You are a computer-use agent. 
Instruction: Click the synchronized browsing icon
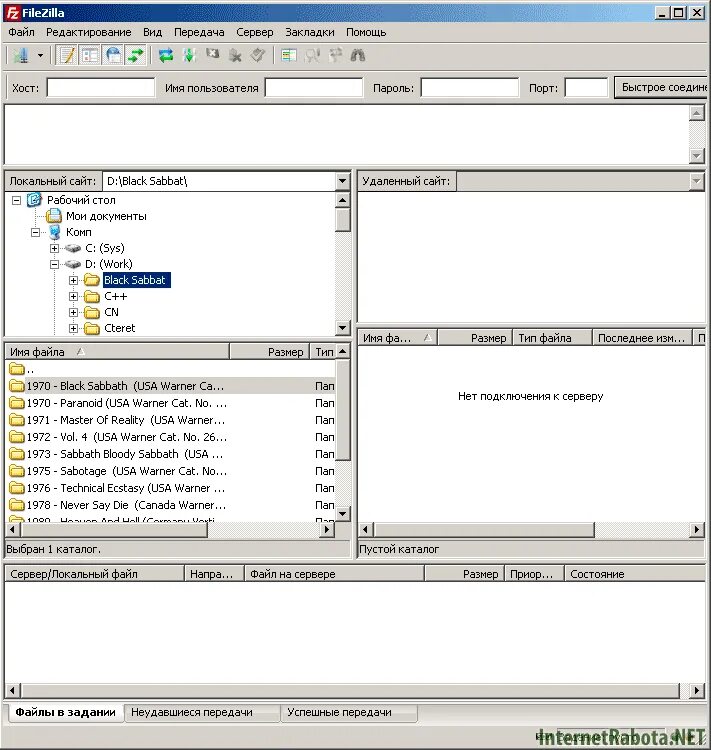(x=335, y=55)
